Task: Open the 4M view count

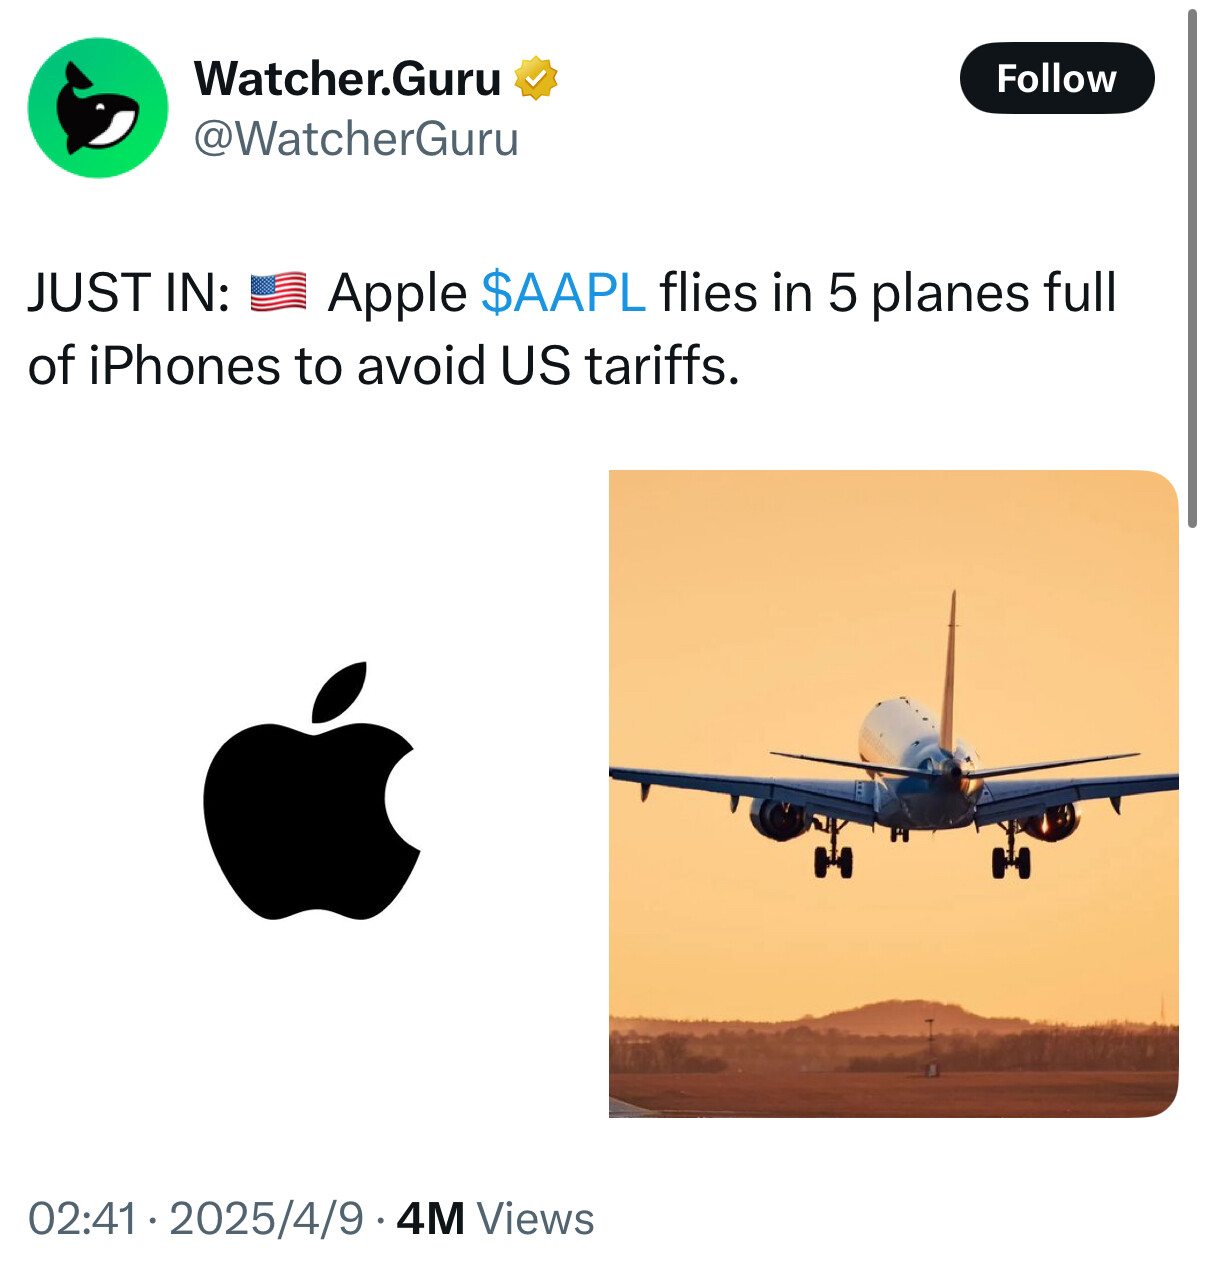Action: [430, 1219]
